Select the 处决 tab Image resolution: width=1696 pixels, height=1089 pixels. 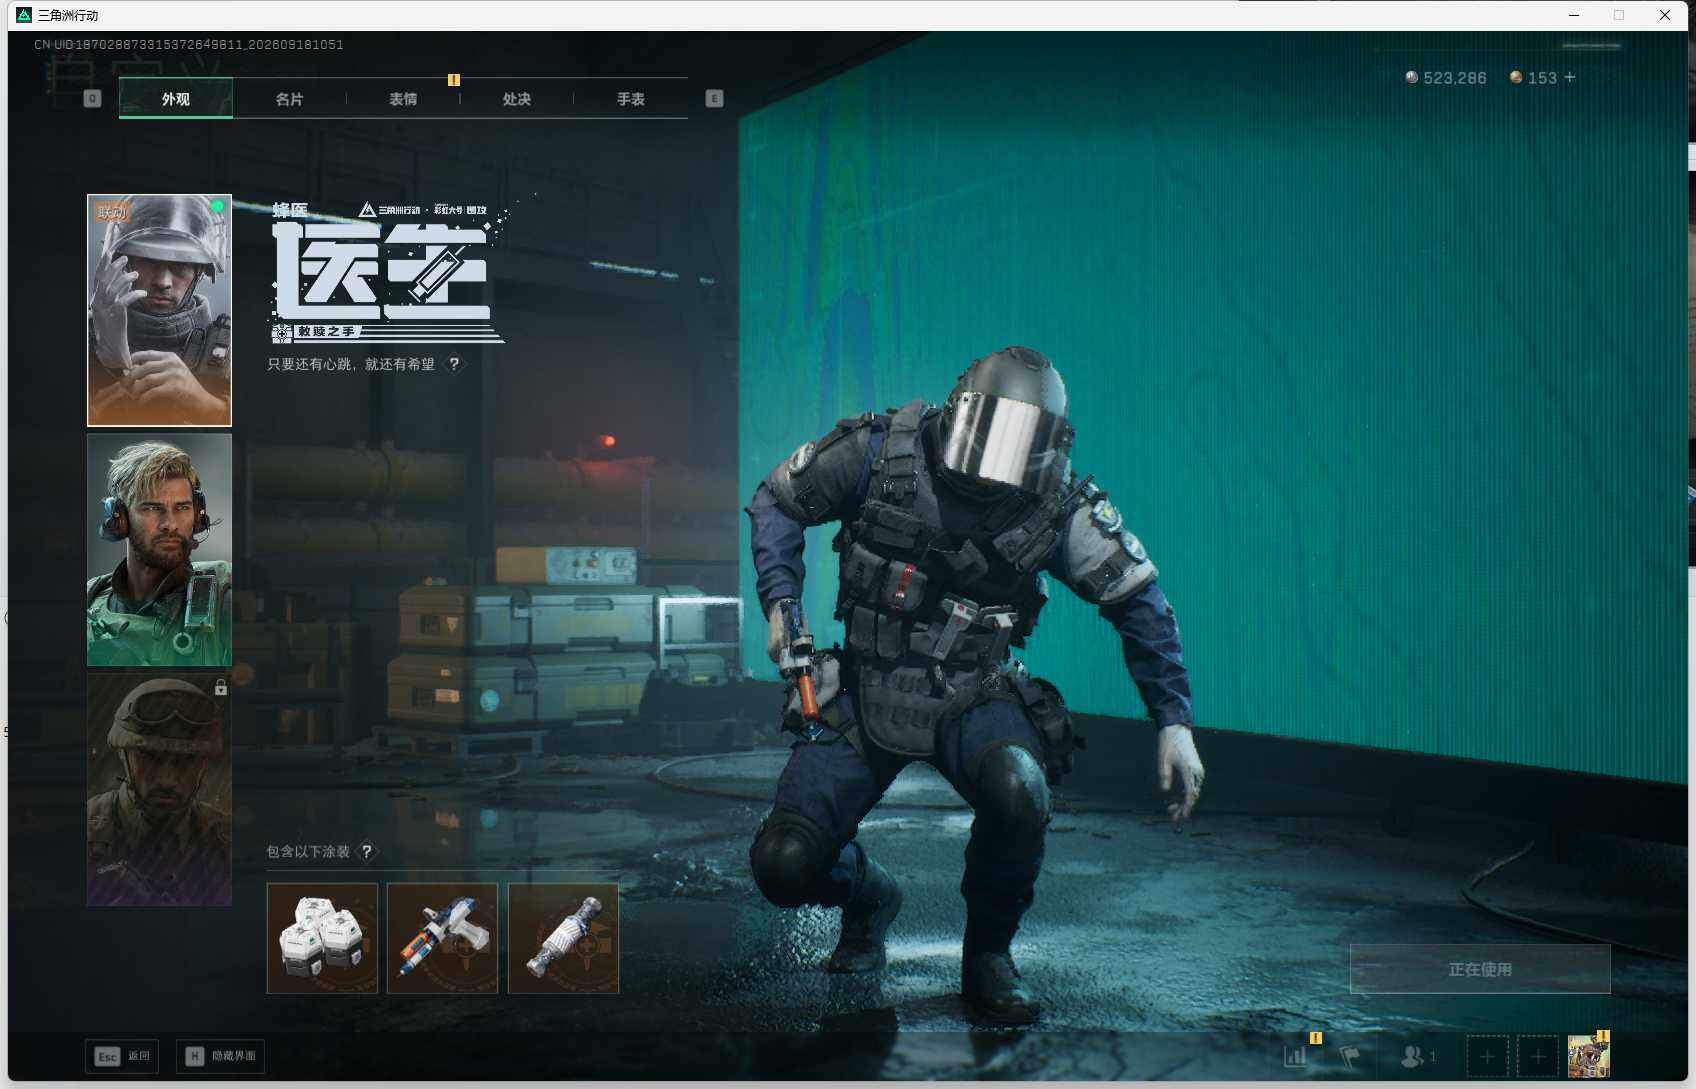517,98
